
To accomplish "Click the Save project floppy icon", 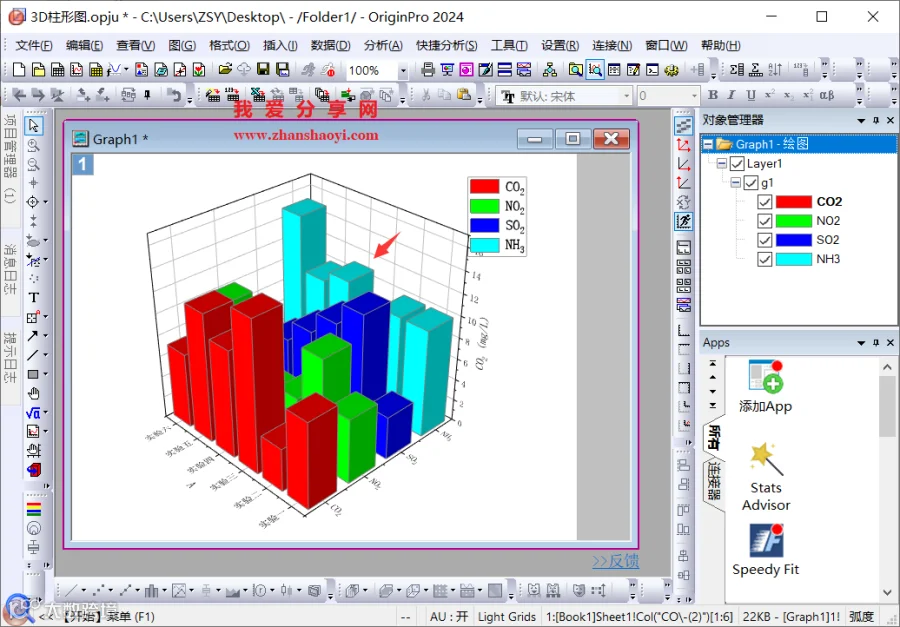I will [x=263, y=70].
